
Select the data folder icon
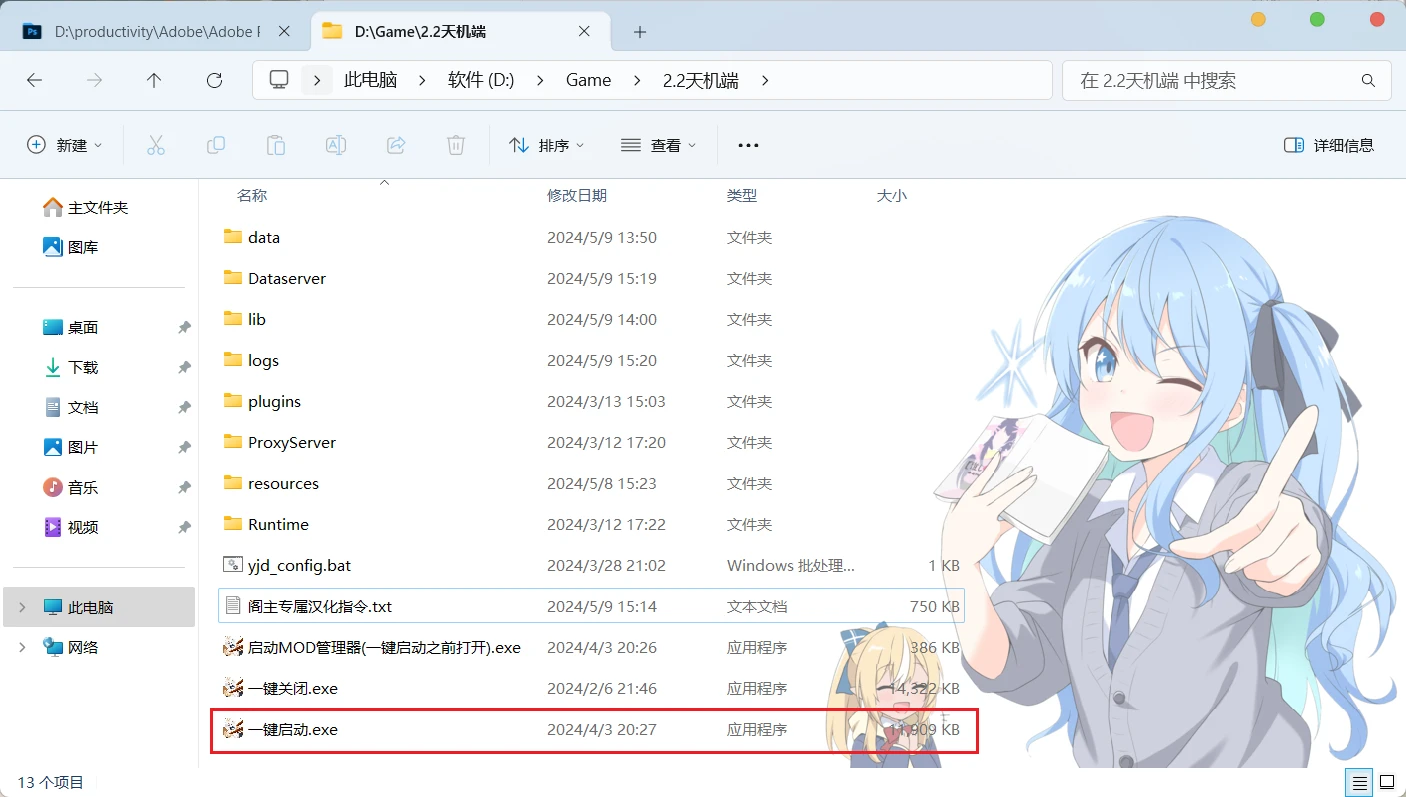(233, 237)
